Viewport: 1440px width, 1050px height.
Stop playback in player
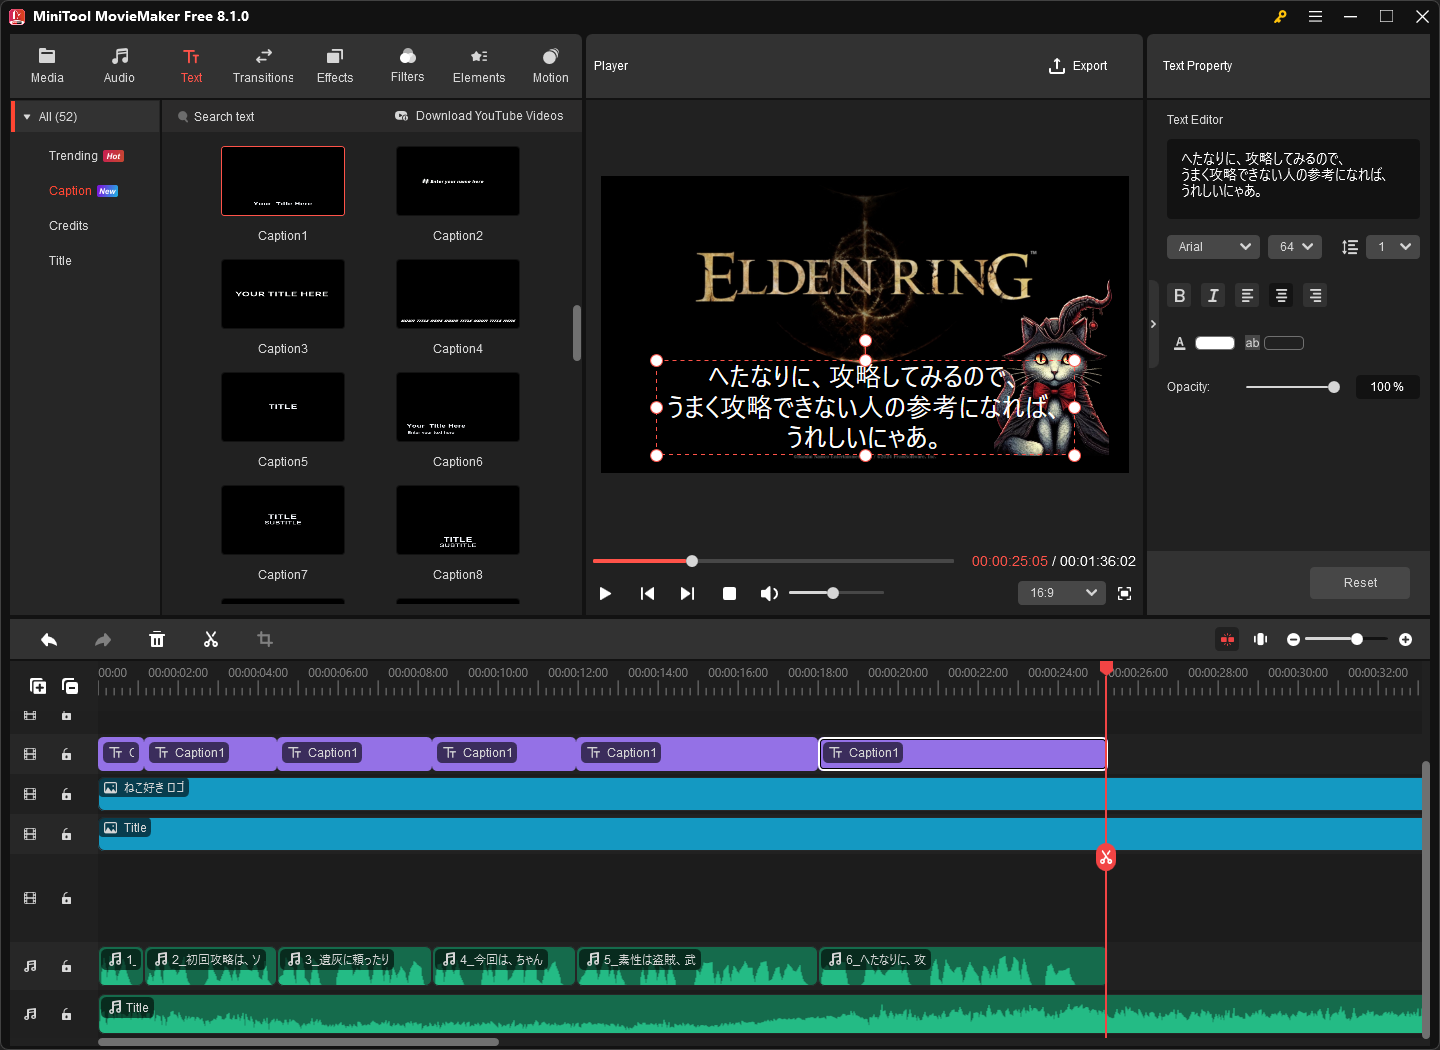[x=730, y=594]
